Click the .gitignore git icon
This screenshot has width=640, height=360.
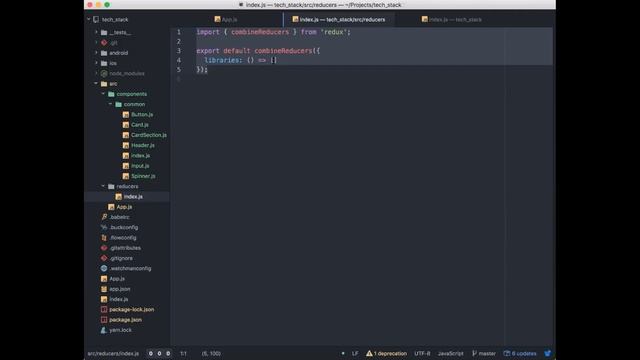coord(104,258)
